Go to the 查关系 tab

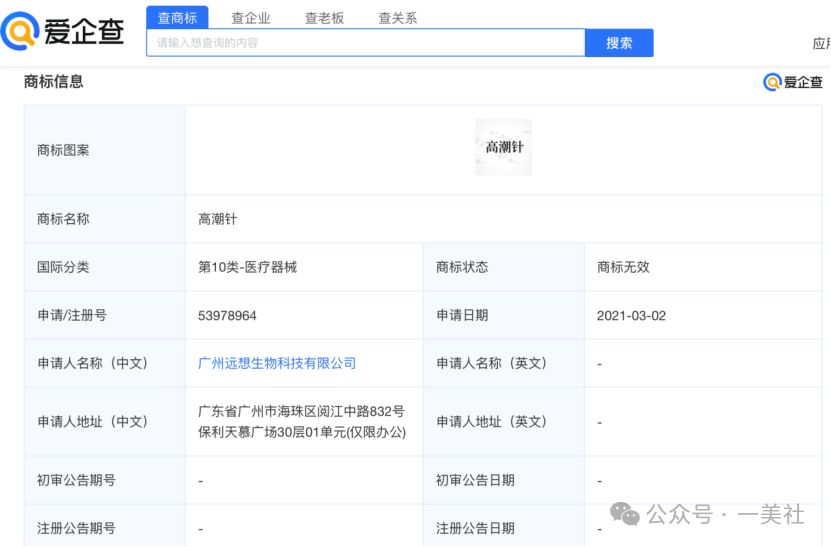(397, 18)
